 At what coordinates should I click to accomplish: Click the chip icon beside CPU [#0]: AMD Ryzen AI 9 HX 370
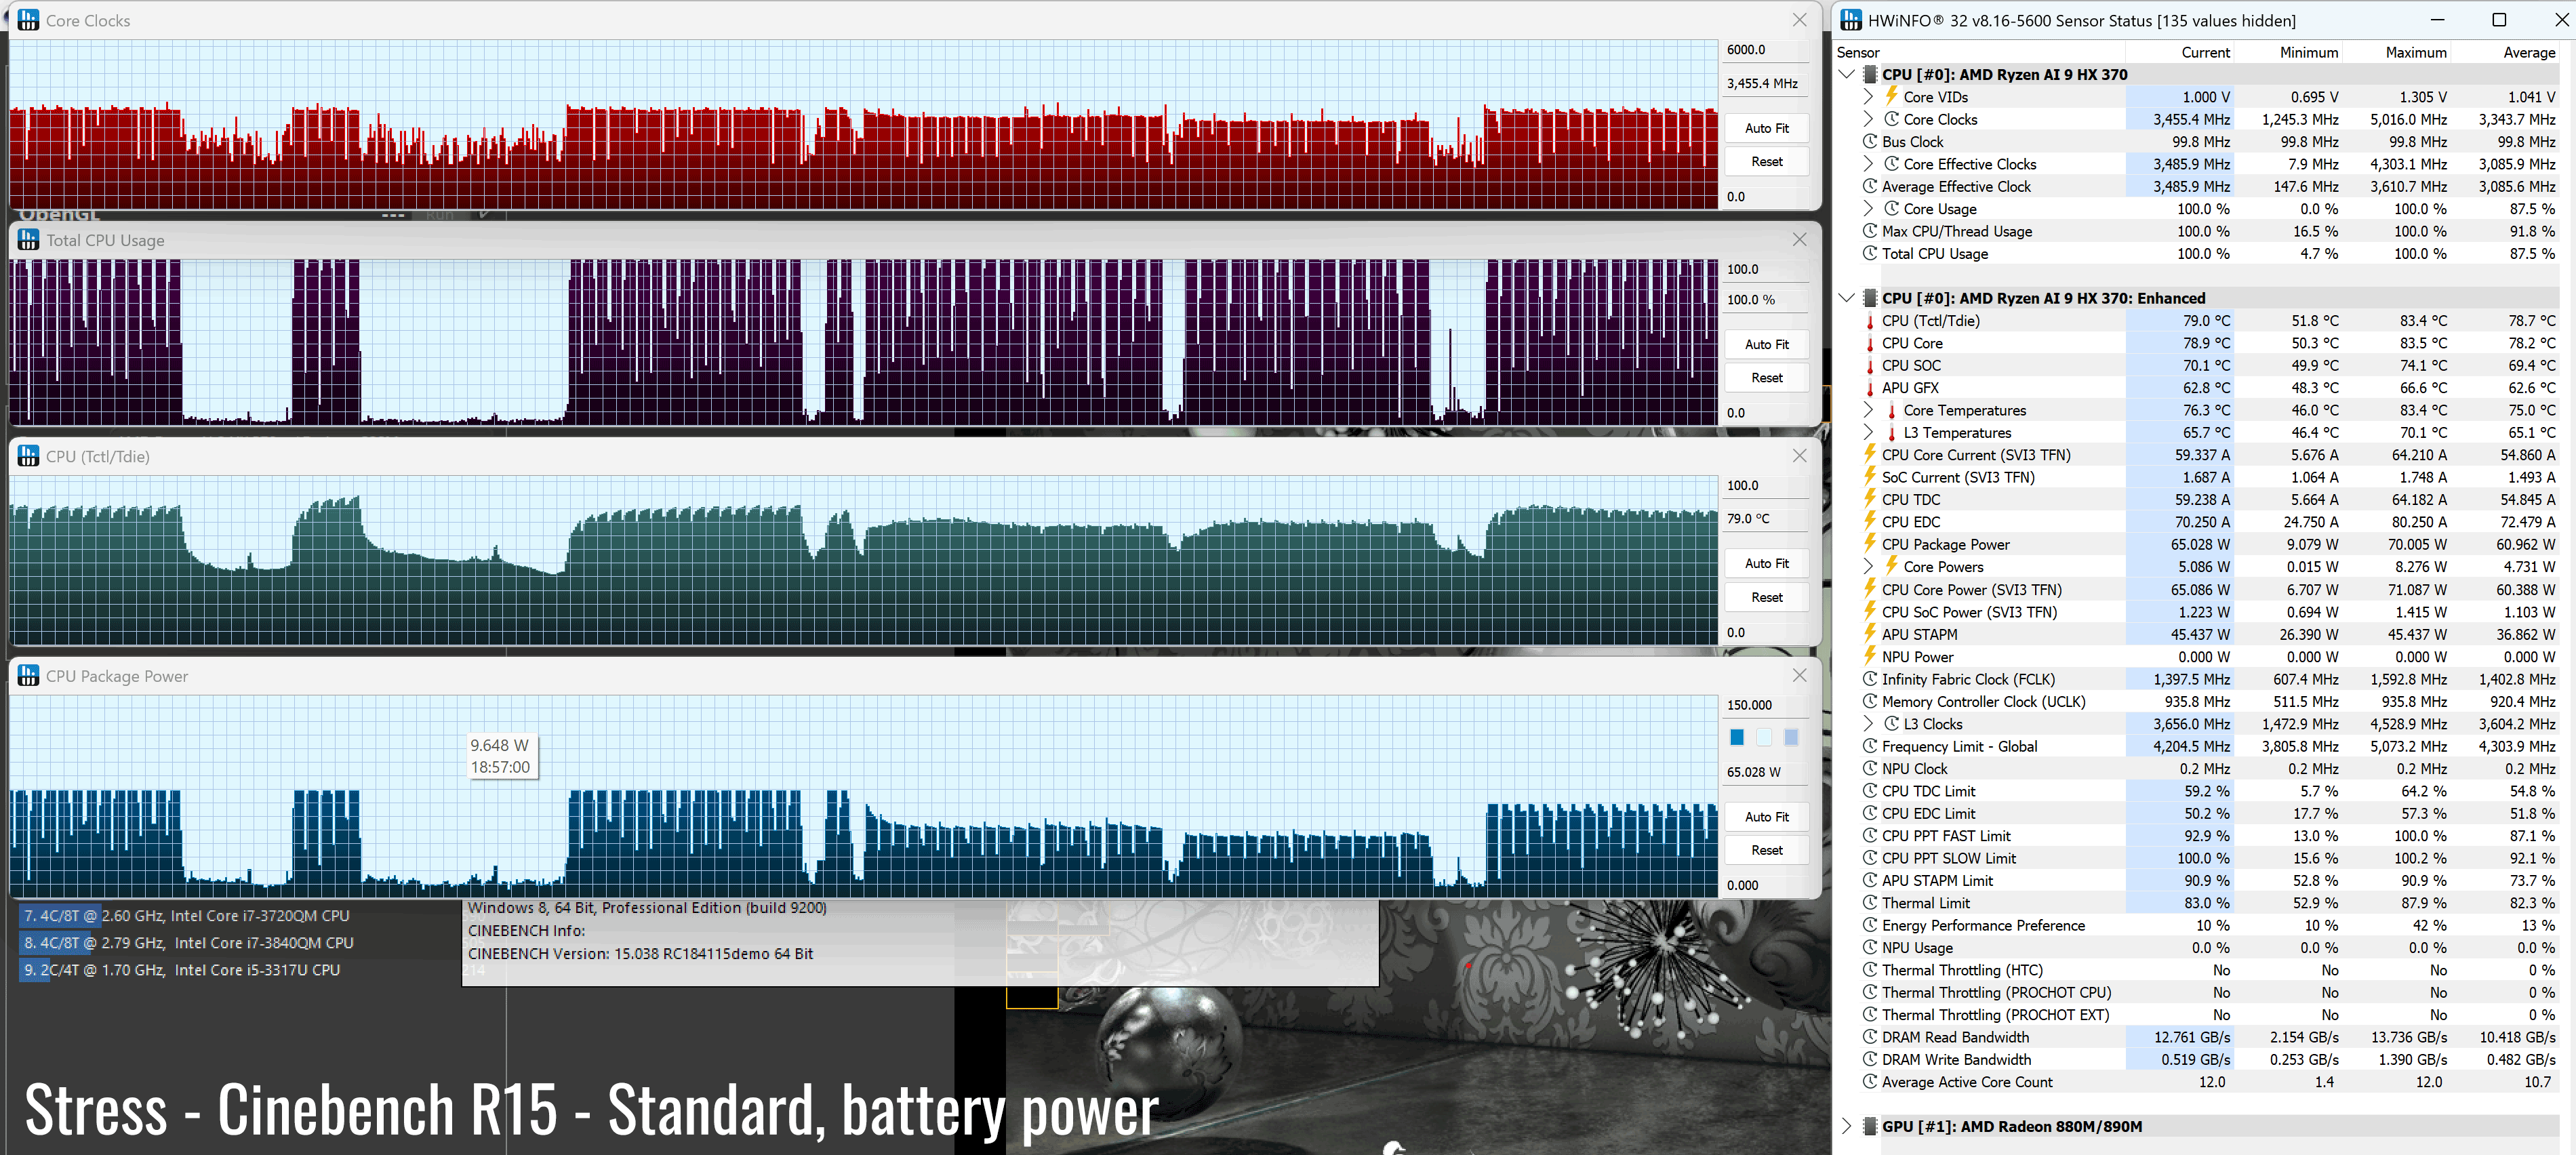point(1870,74)
